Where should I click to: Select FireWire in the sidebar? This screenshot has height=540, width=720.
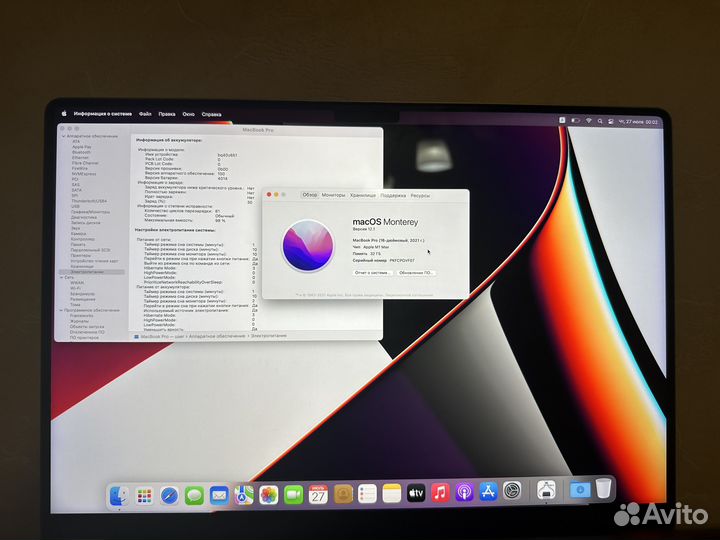point(79,169)
